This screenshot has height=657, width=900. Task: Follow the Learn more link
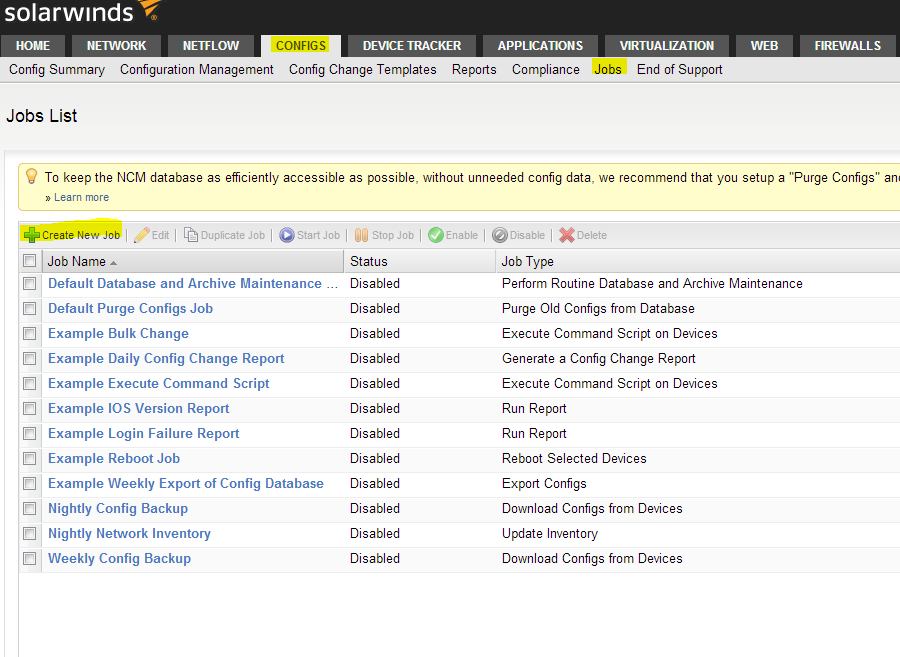tap(81, 197)
